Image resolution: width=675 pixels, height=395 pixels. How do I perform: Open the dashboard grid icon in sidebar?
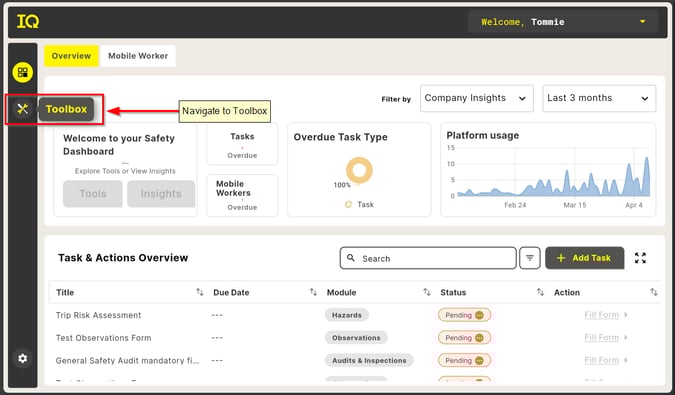(x=23, y=72)
